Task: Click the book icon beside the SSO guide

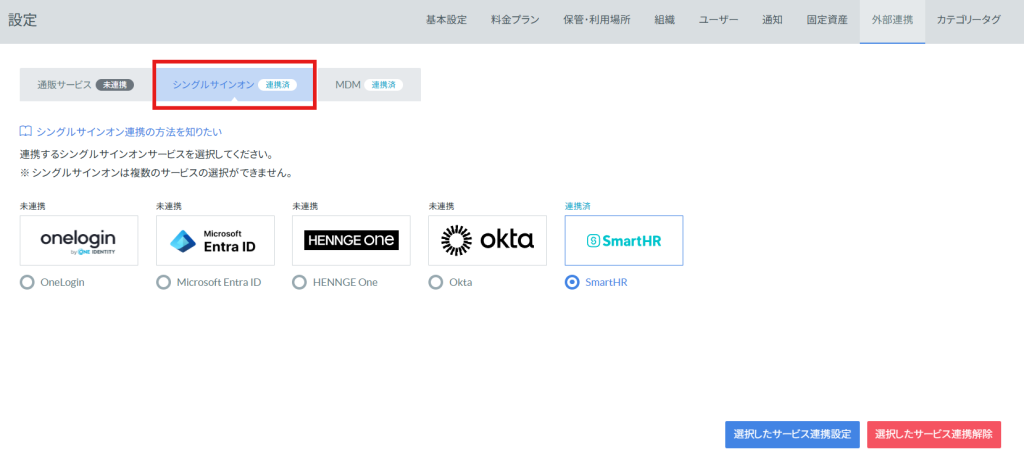Action: (26, 132)
